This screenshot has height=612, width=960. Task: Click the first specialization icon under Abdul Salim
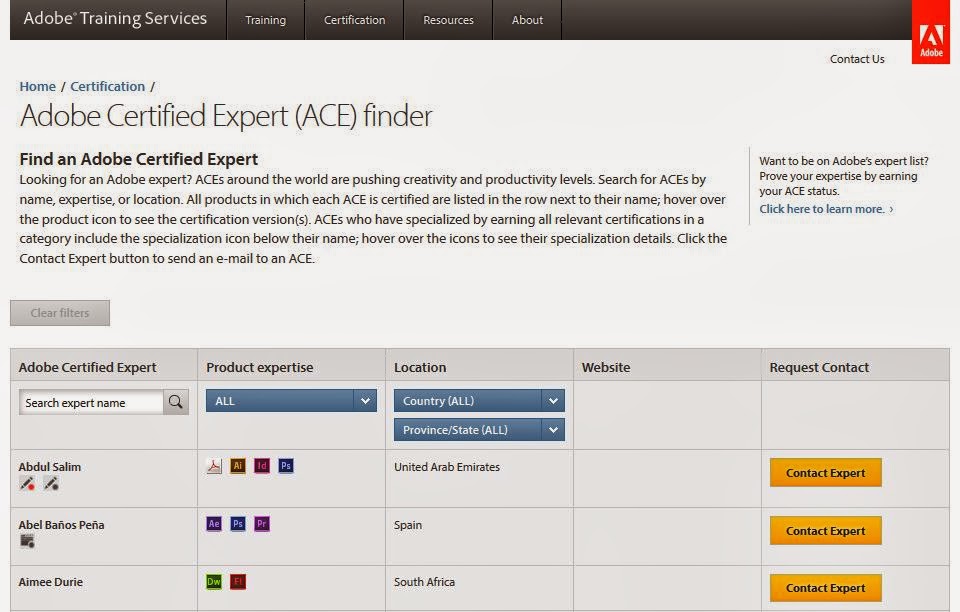click(x=25, y=484)
